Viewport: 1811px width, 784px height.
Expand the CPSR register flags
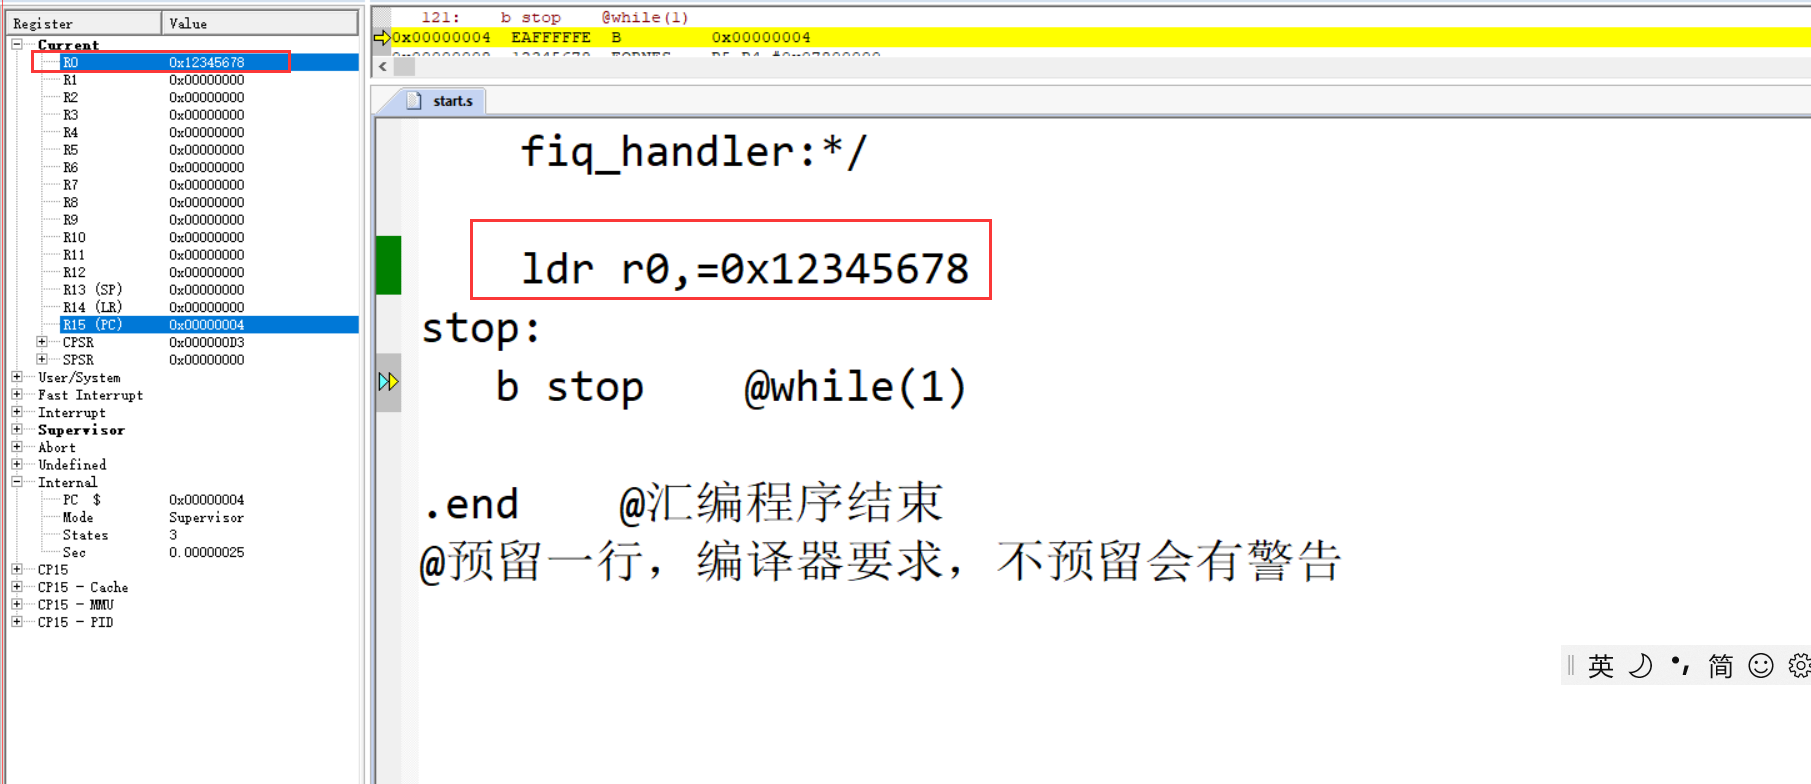pos(42,342)
